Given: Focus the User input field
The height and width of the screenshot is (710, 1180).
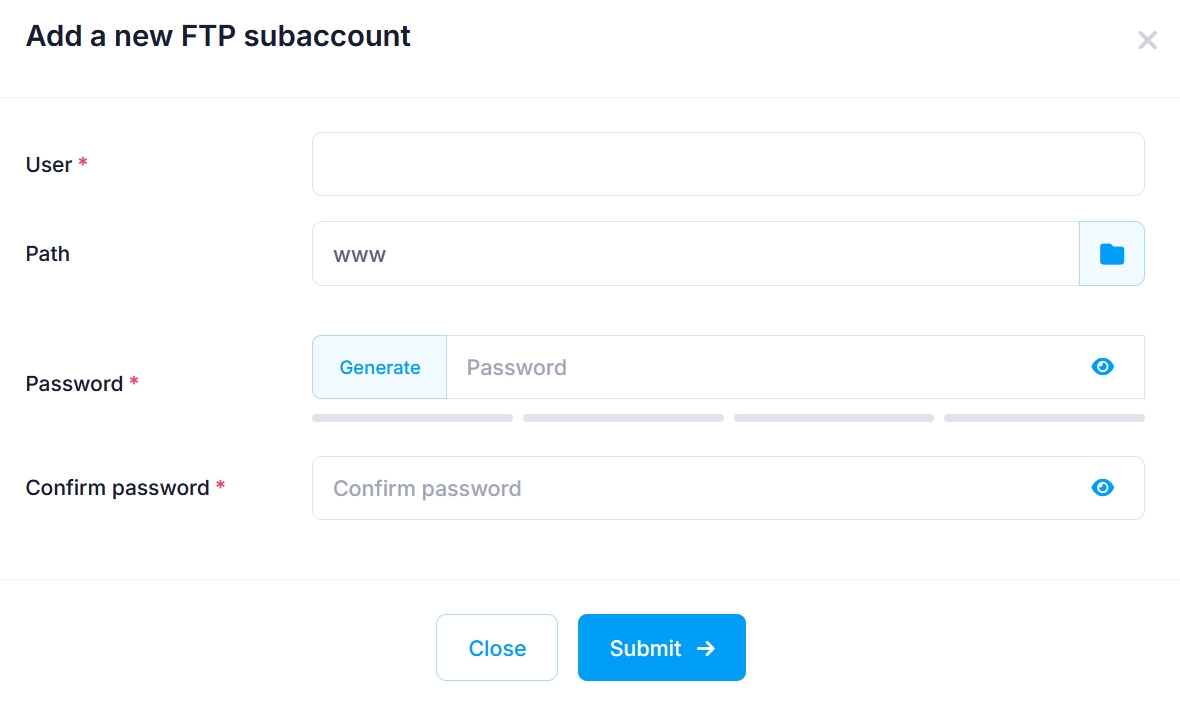Looking at the screenshot, I should [728, 163].
